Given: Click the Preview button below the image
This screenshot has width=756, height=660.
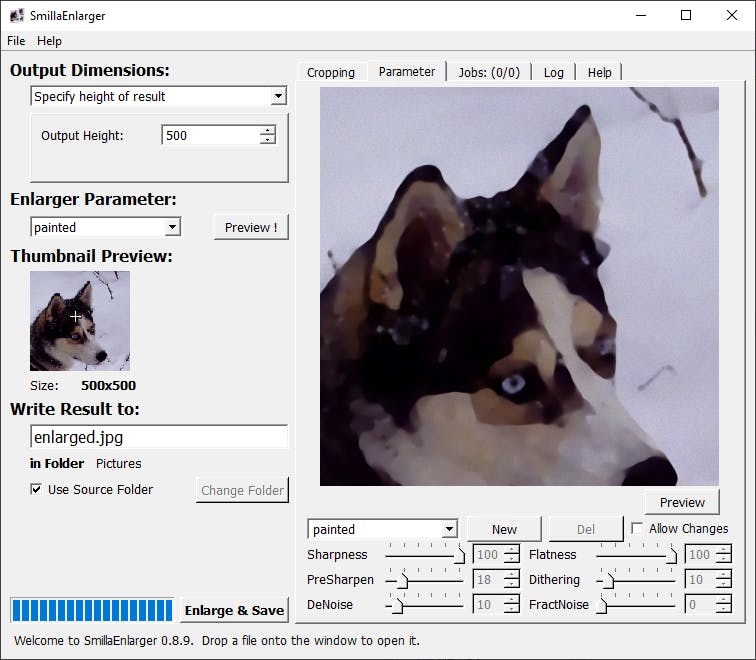Looking at the screenshot, I should 682,502.
